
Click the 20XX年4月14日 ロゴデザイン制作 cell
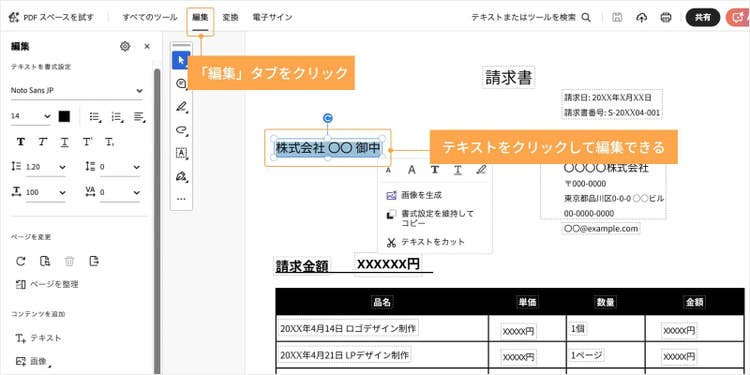click(x=348, y=329)
